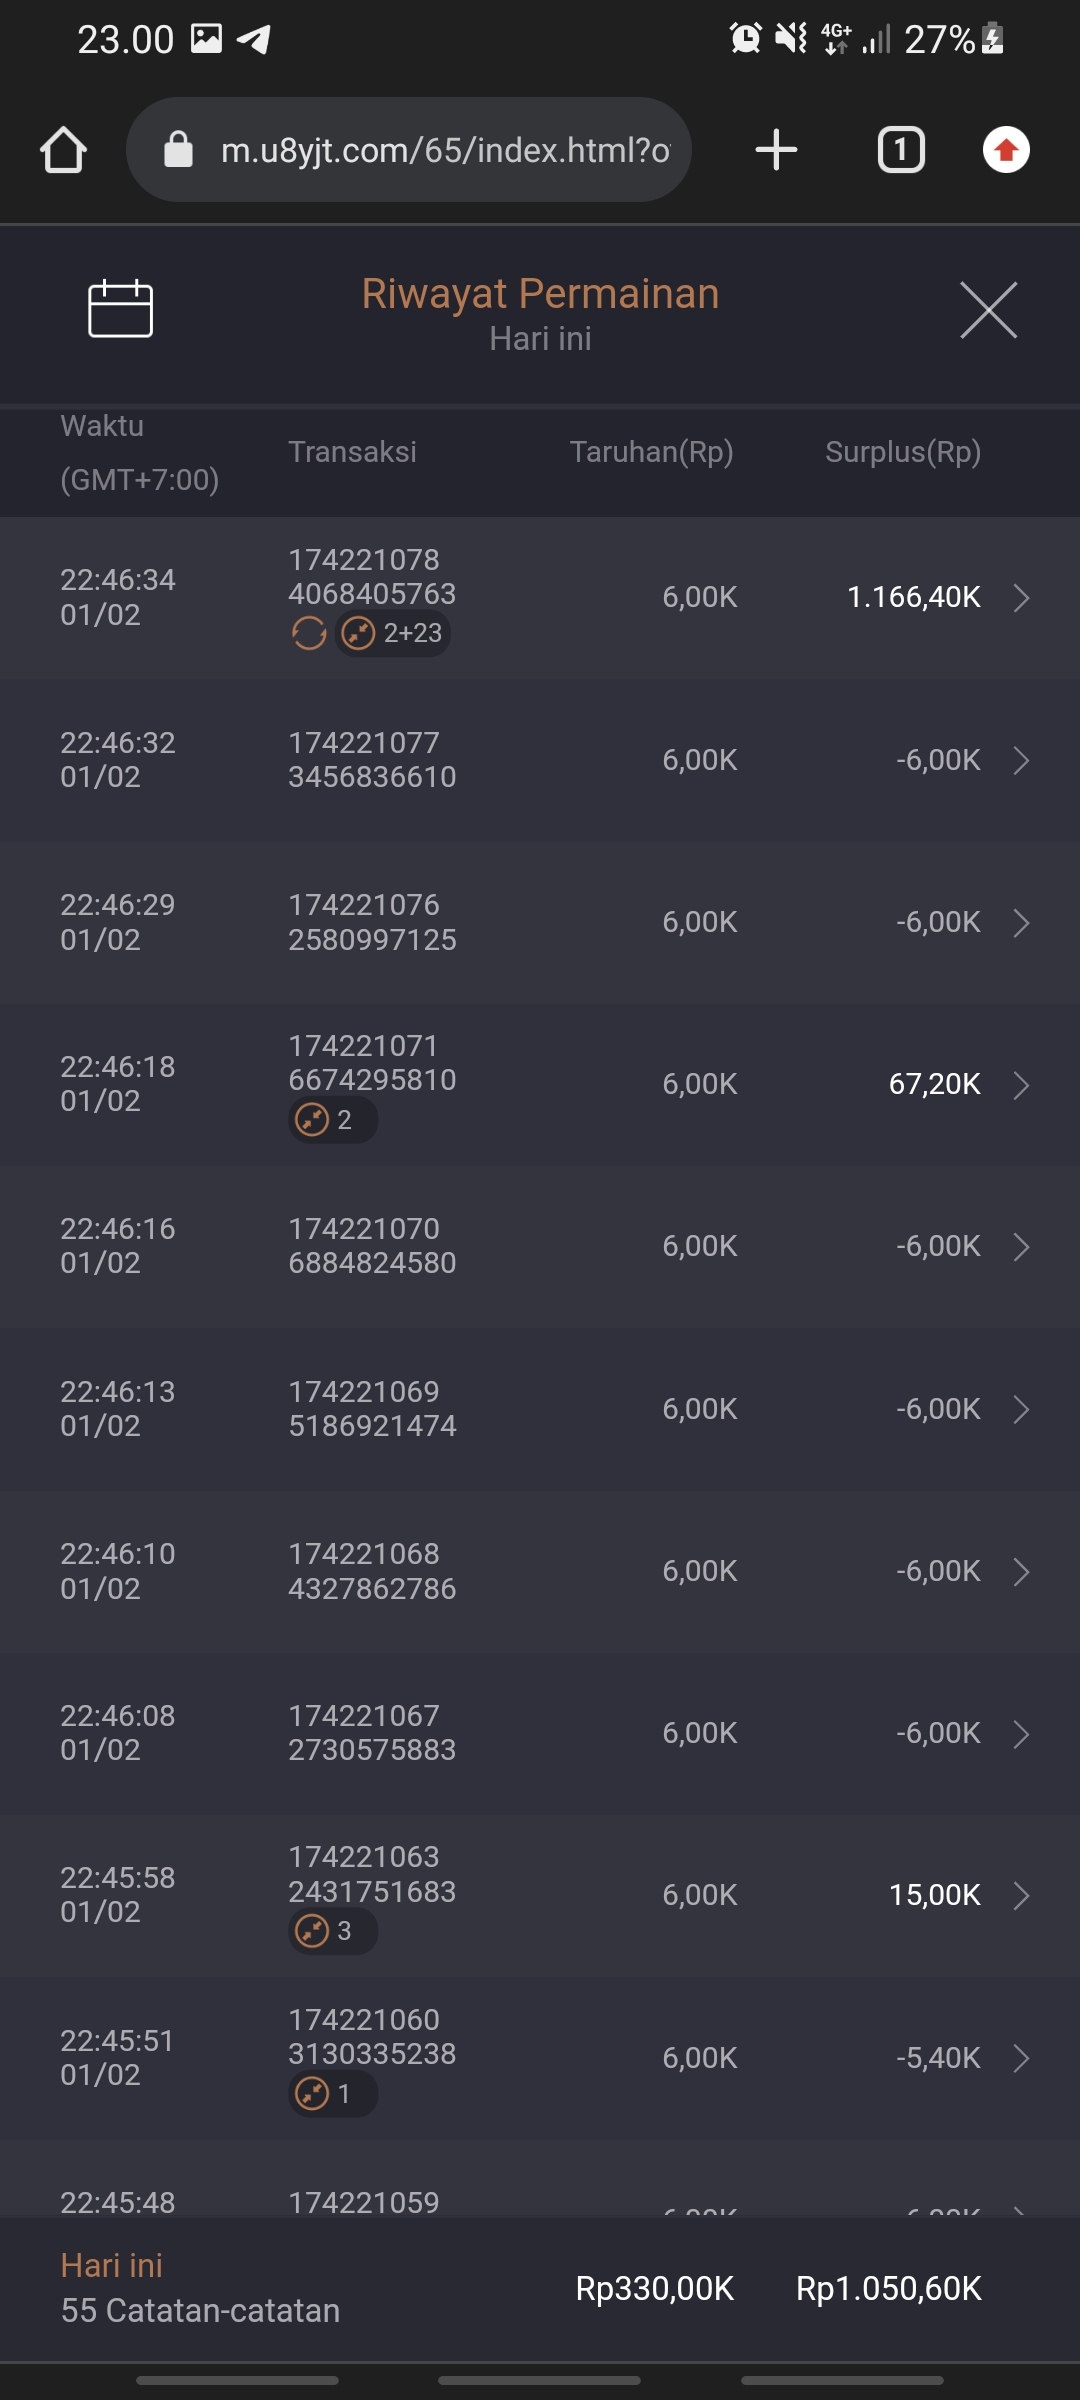
Task: Expand the -5,40K surplus row chevron
Action: [x=1021, y=2058]
